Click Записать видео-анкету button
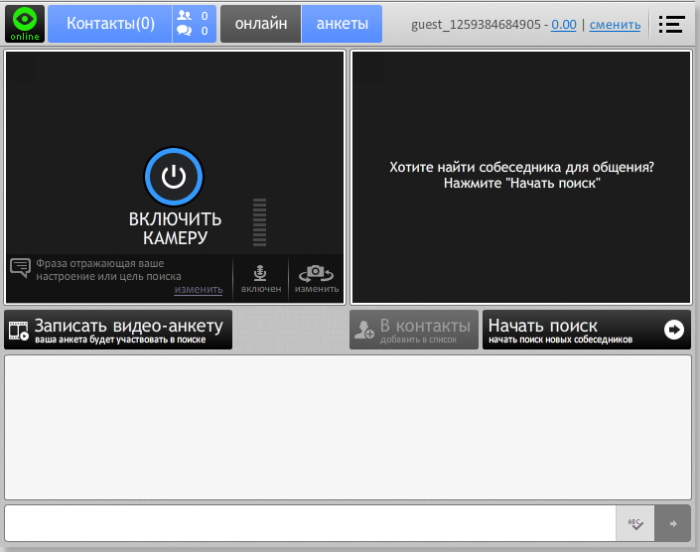This screenshot has height=552, width=700. pos(118,330)
